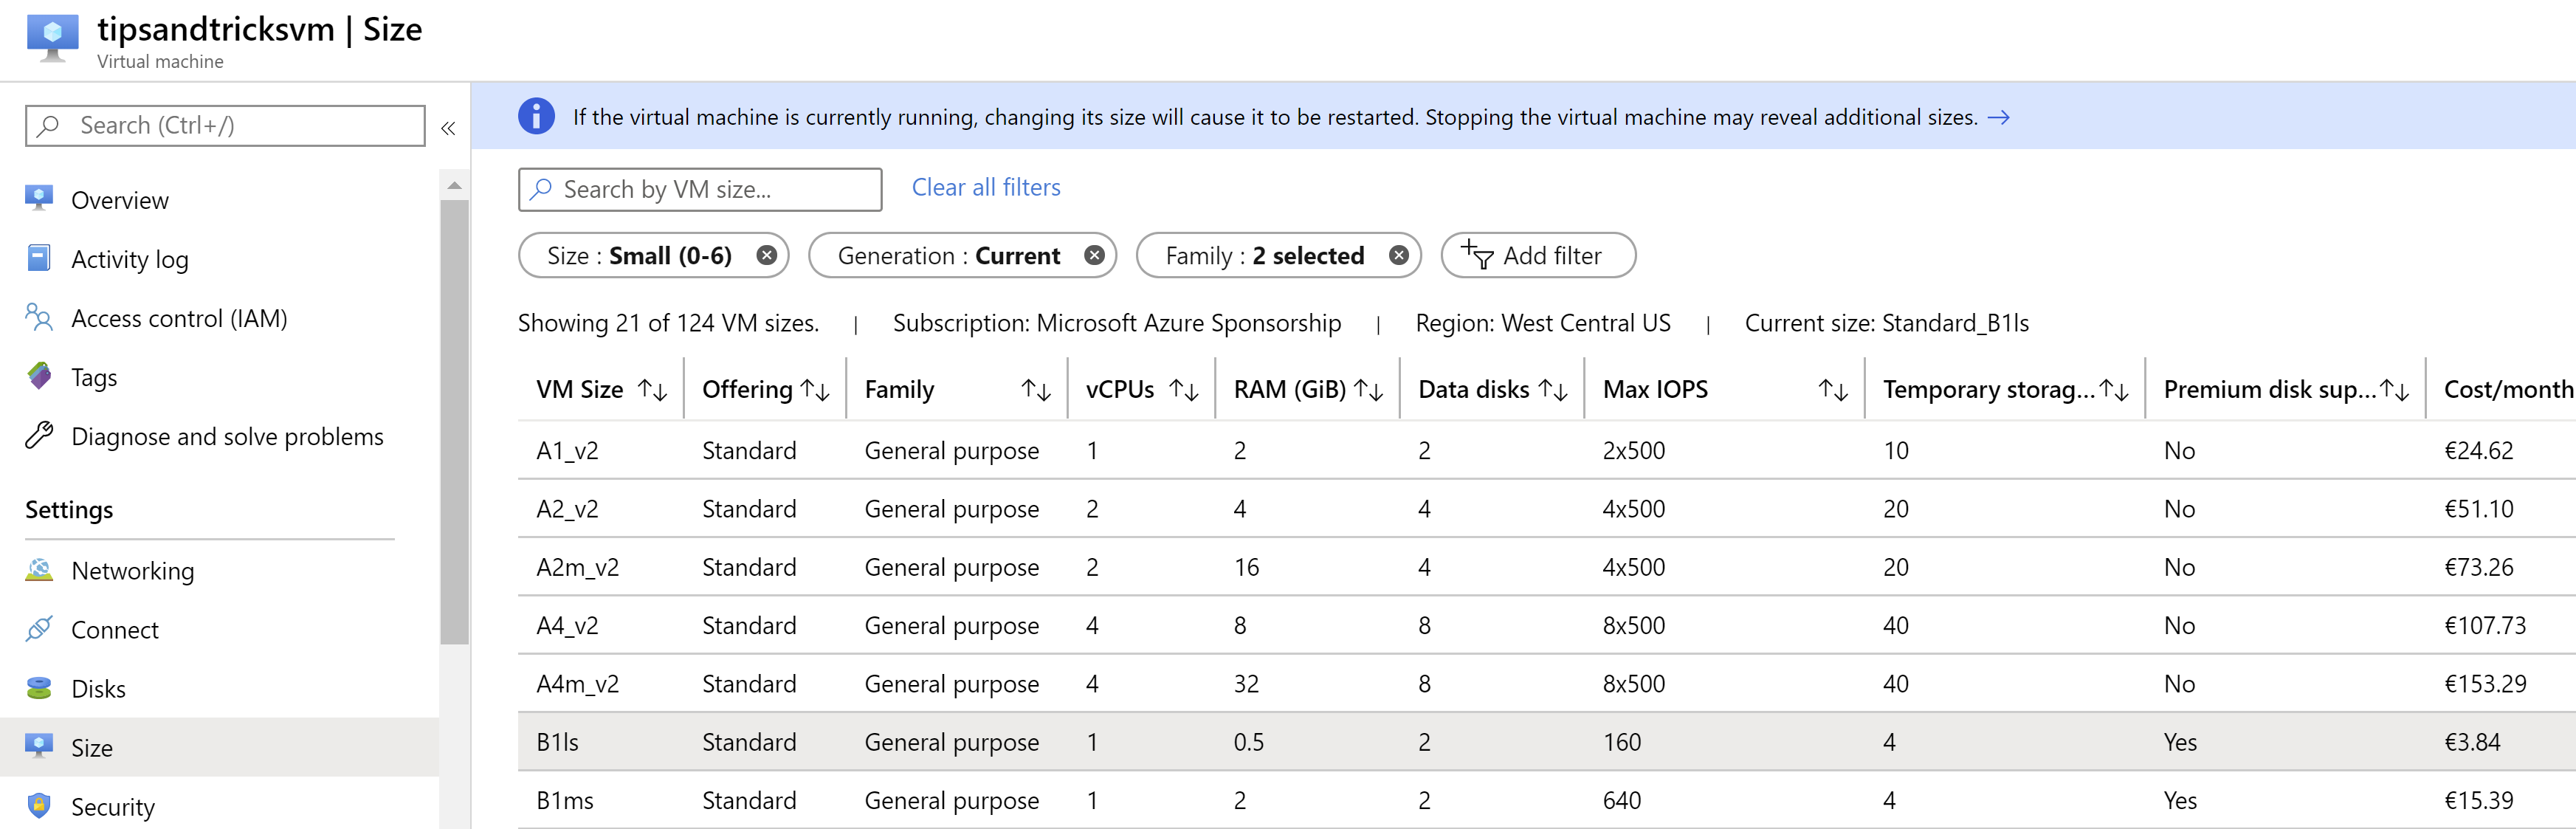Click the Security shield icon
This screenshot has height=829, width=2576.
pos(39,805)
